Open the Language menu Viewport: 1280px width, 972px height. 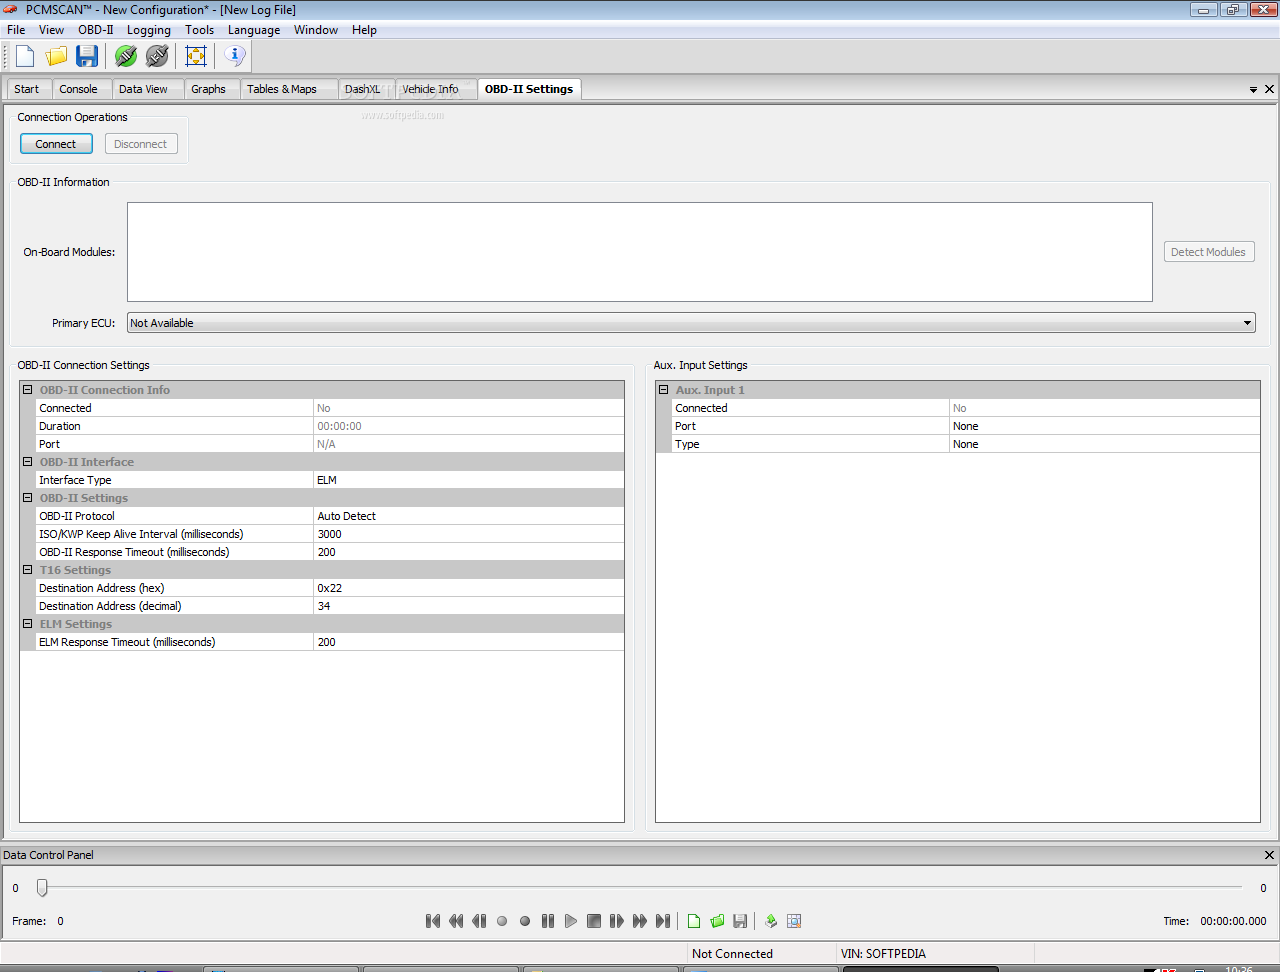[254, 30]
